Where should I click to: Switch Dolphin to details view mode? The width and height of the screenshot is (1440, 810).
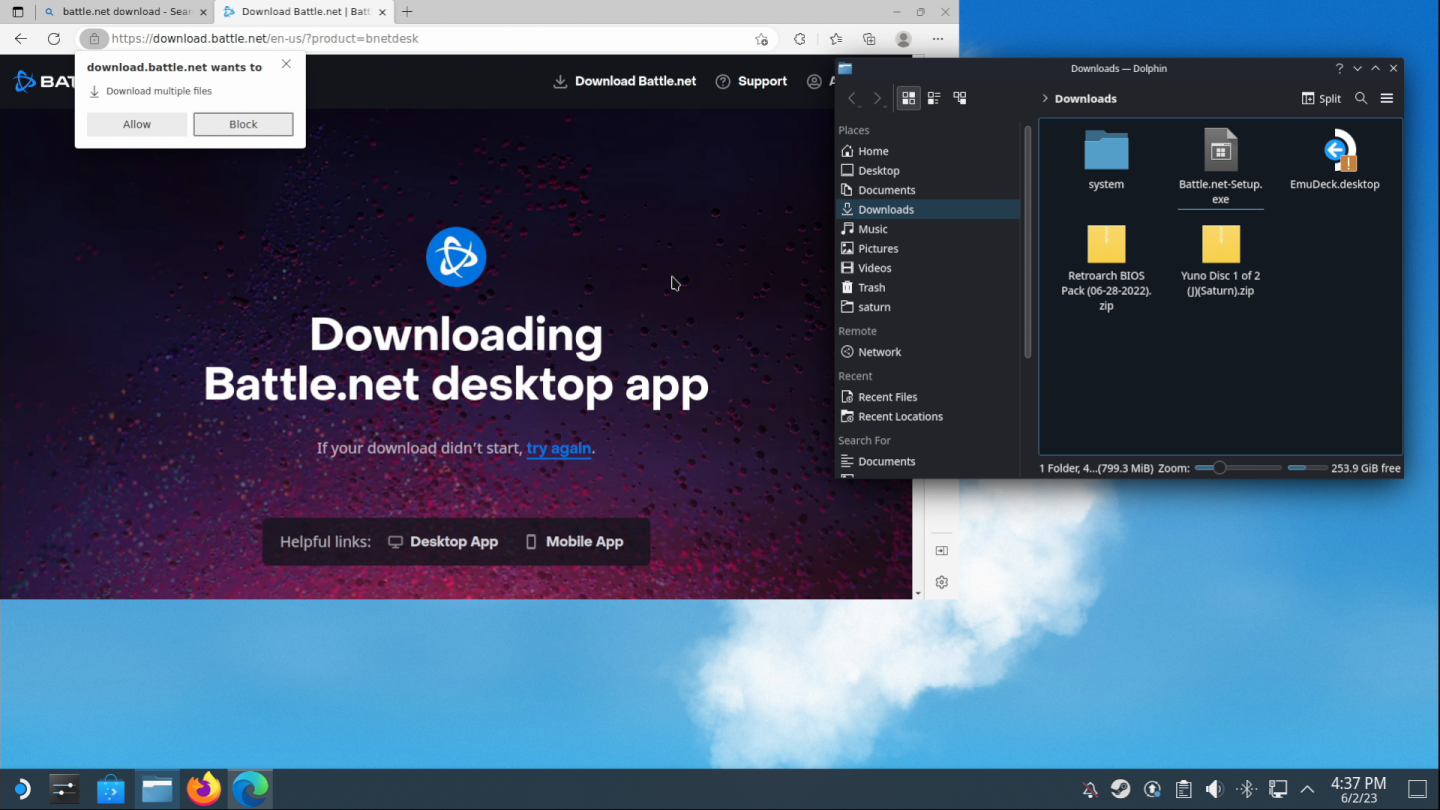(960, 98)
